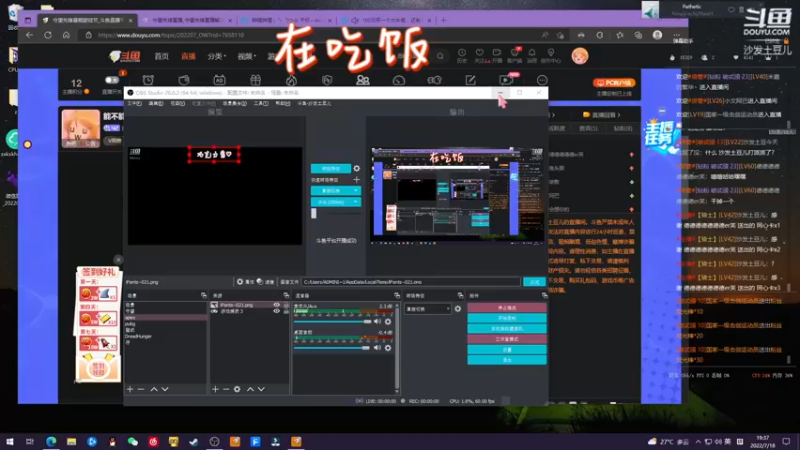Click Douyu search magnifier icon
The height and width of the screenshot is (450, 800).
[440, 56]
